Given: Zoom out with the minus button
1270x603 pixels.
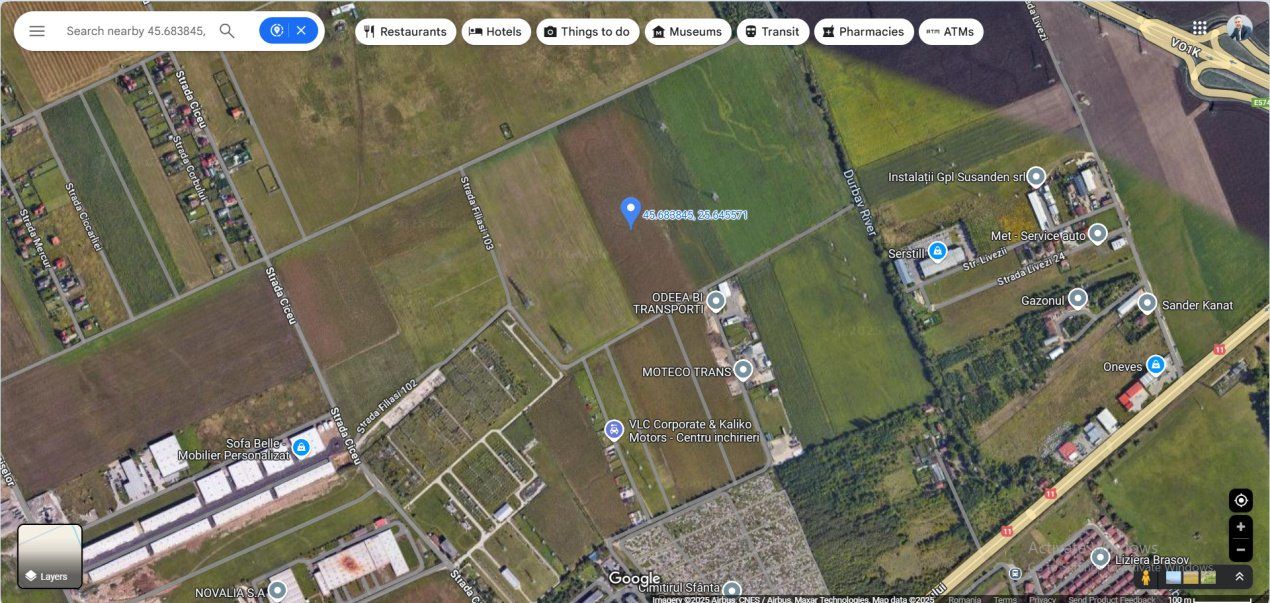Looking at the screenshot, I should pyautogui.click(x=1241, y=549).
